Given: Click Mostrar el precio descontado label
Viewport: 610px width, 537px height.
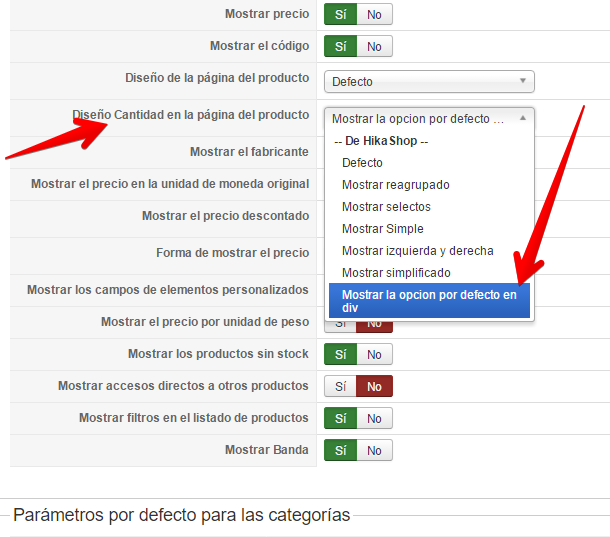Looking at the screenshot, I should pyautogui.click(x=225, y=216).
